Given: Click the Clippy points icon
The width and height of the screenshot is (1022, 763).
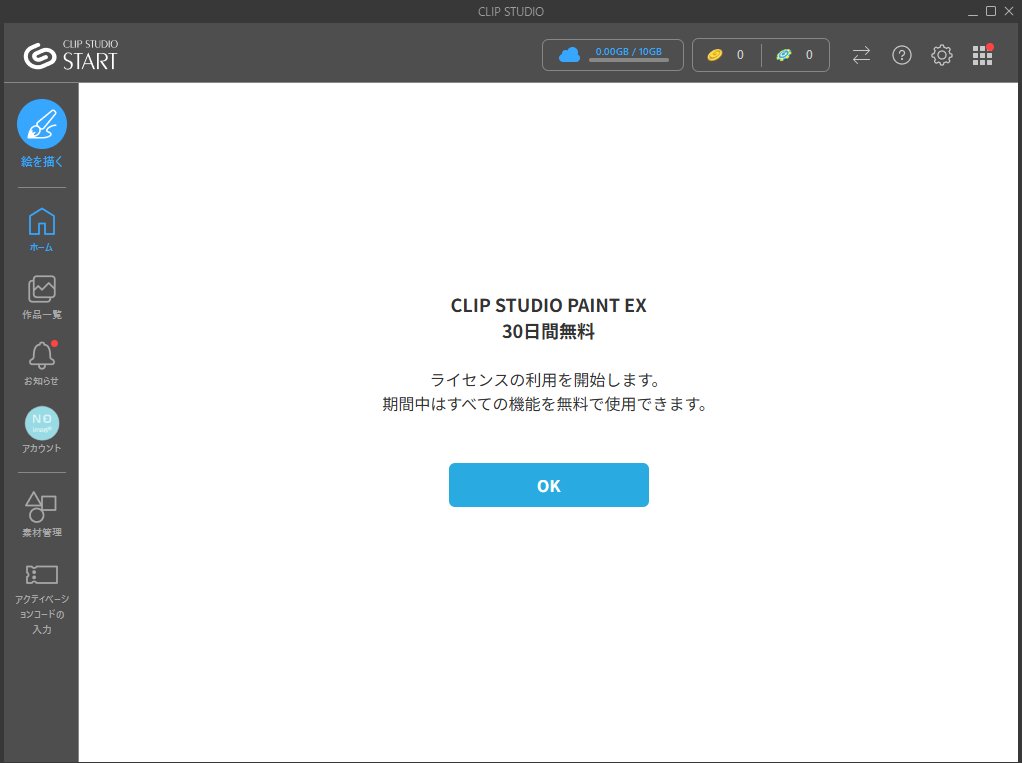Looking at the screenshot, I should [783, 55].
